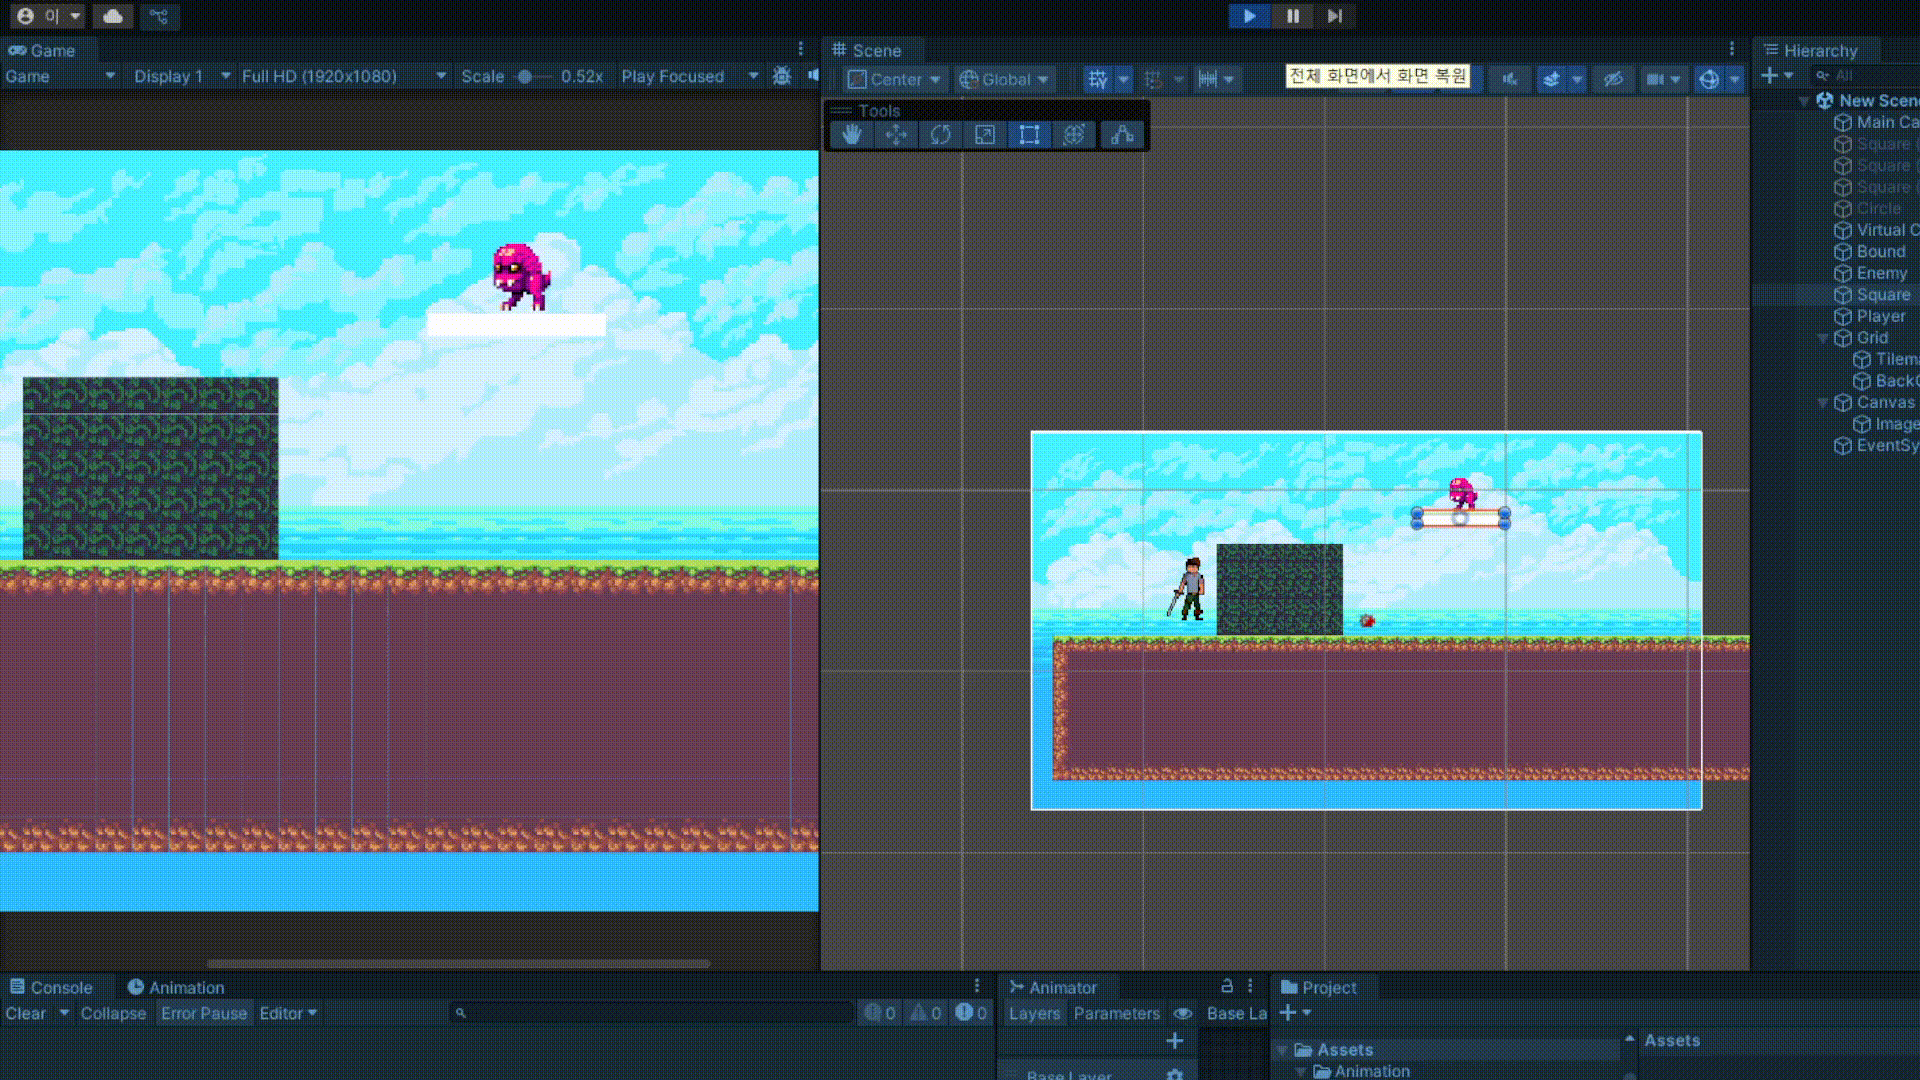Select the Rotate tool
The image size is (1920, 1080).
[x=940, y=135]
